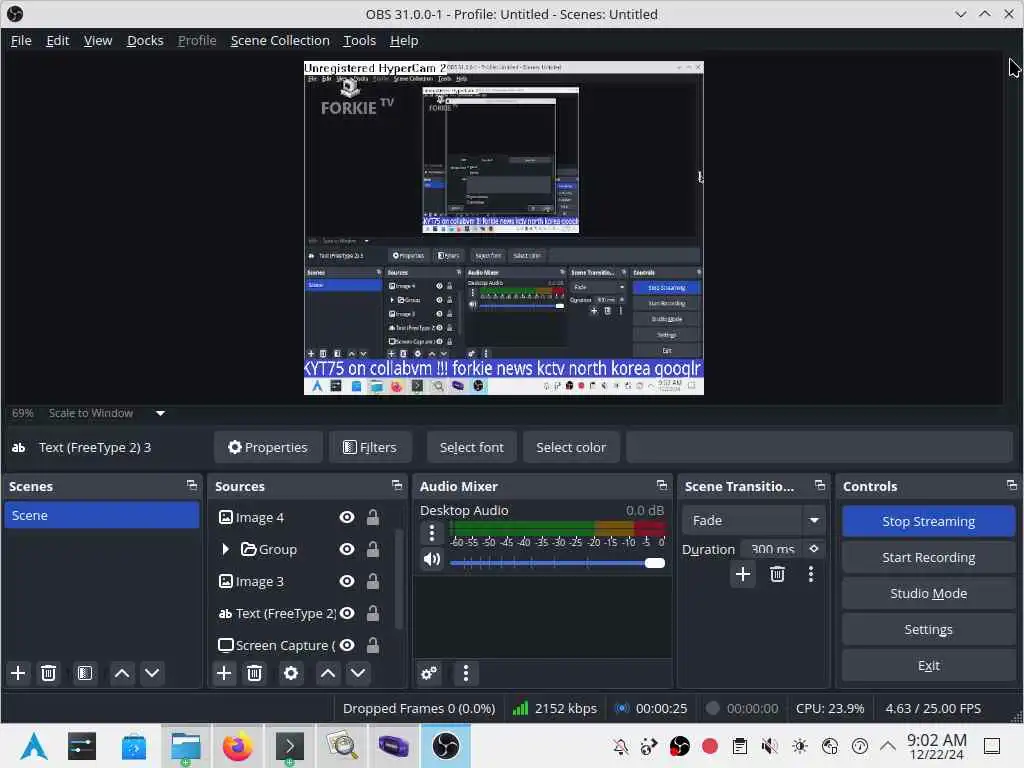The image size is (1024, 768).
Task: Toggle visibility of Image 4 source
Action: 347,517
